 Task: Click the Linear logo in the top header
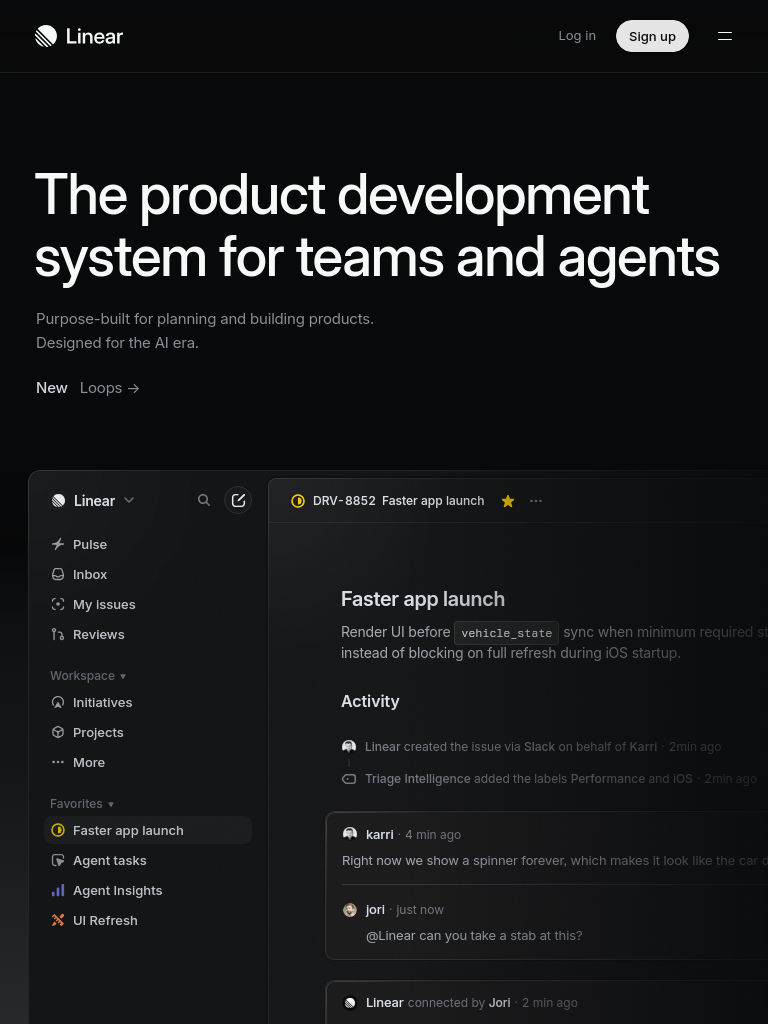point(78,36)
